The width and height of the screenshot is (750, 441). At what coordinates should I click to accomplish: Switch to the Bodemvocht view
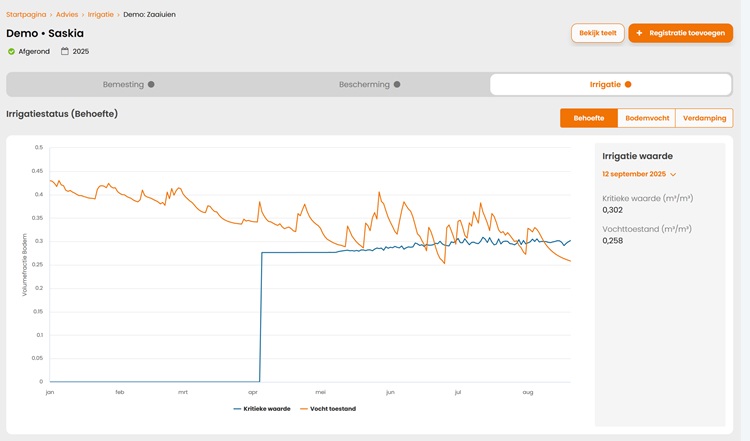click(x=647, y=118)
